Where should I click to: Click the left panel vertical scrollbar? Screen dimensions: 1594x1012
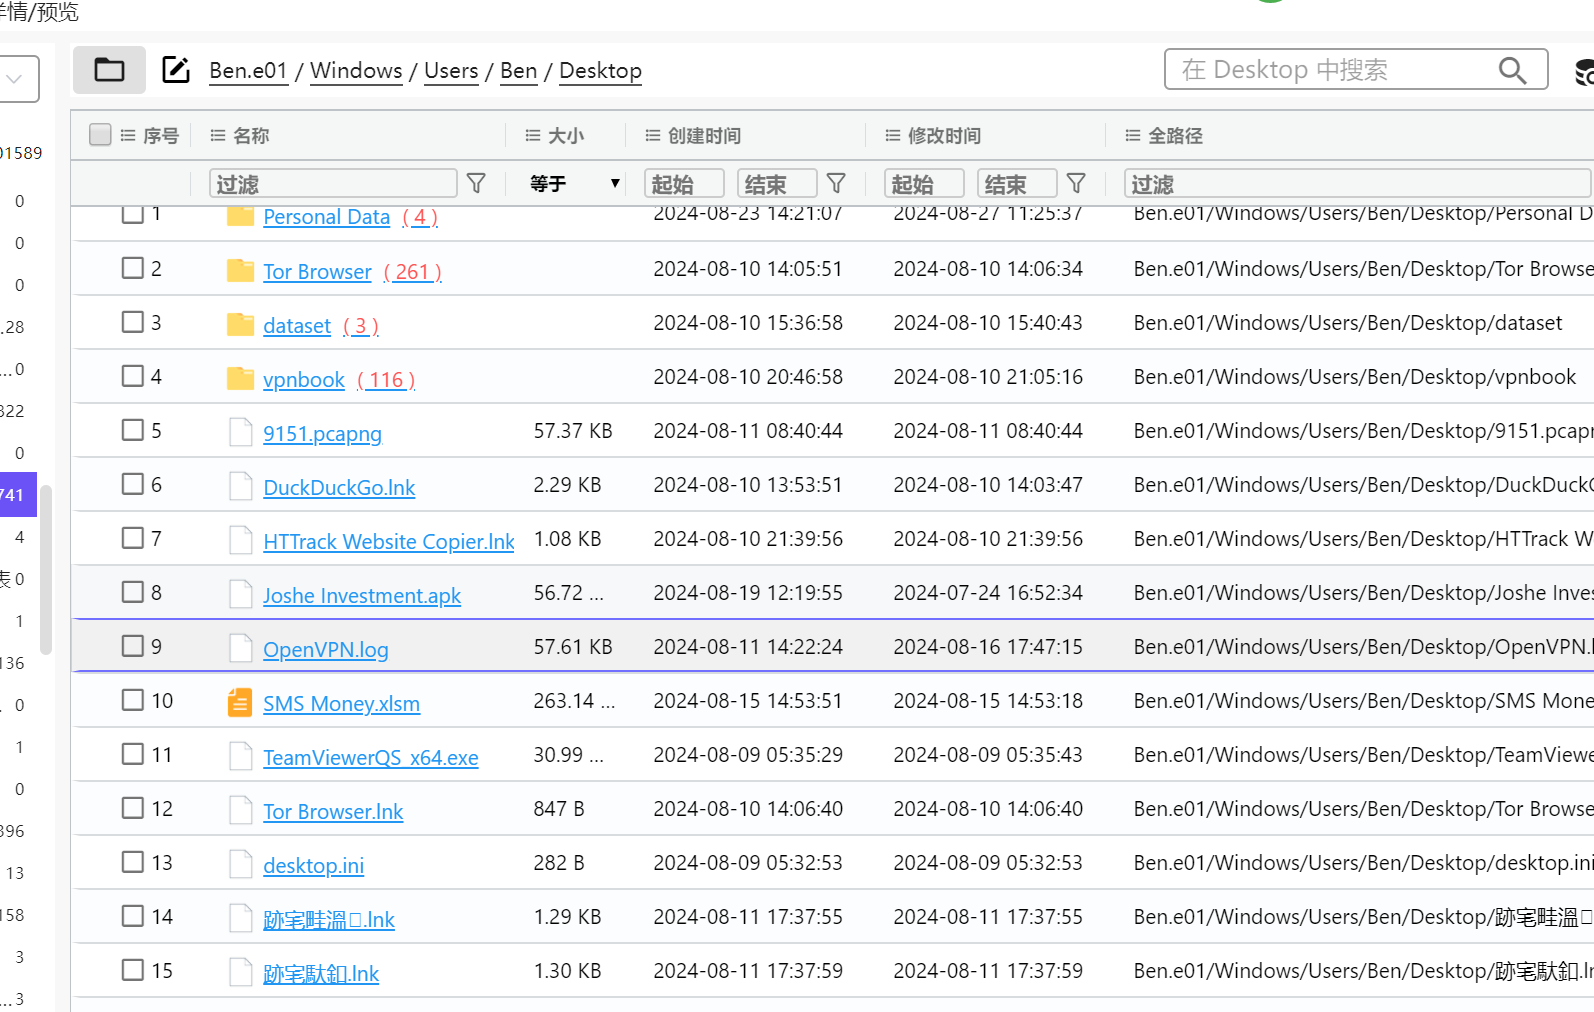pos(46,570)
